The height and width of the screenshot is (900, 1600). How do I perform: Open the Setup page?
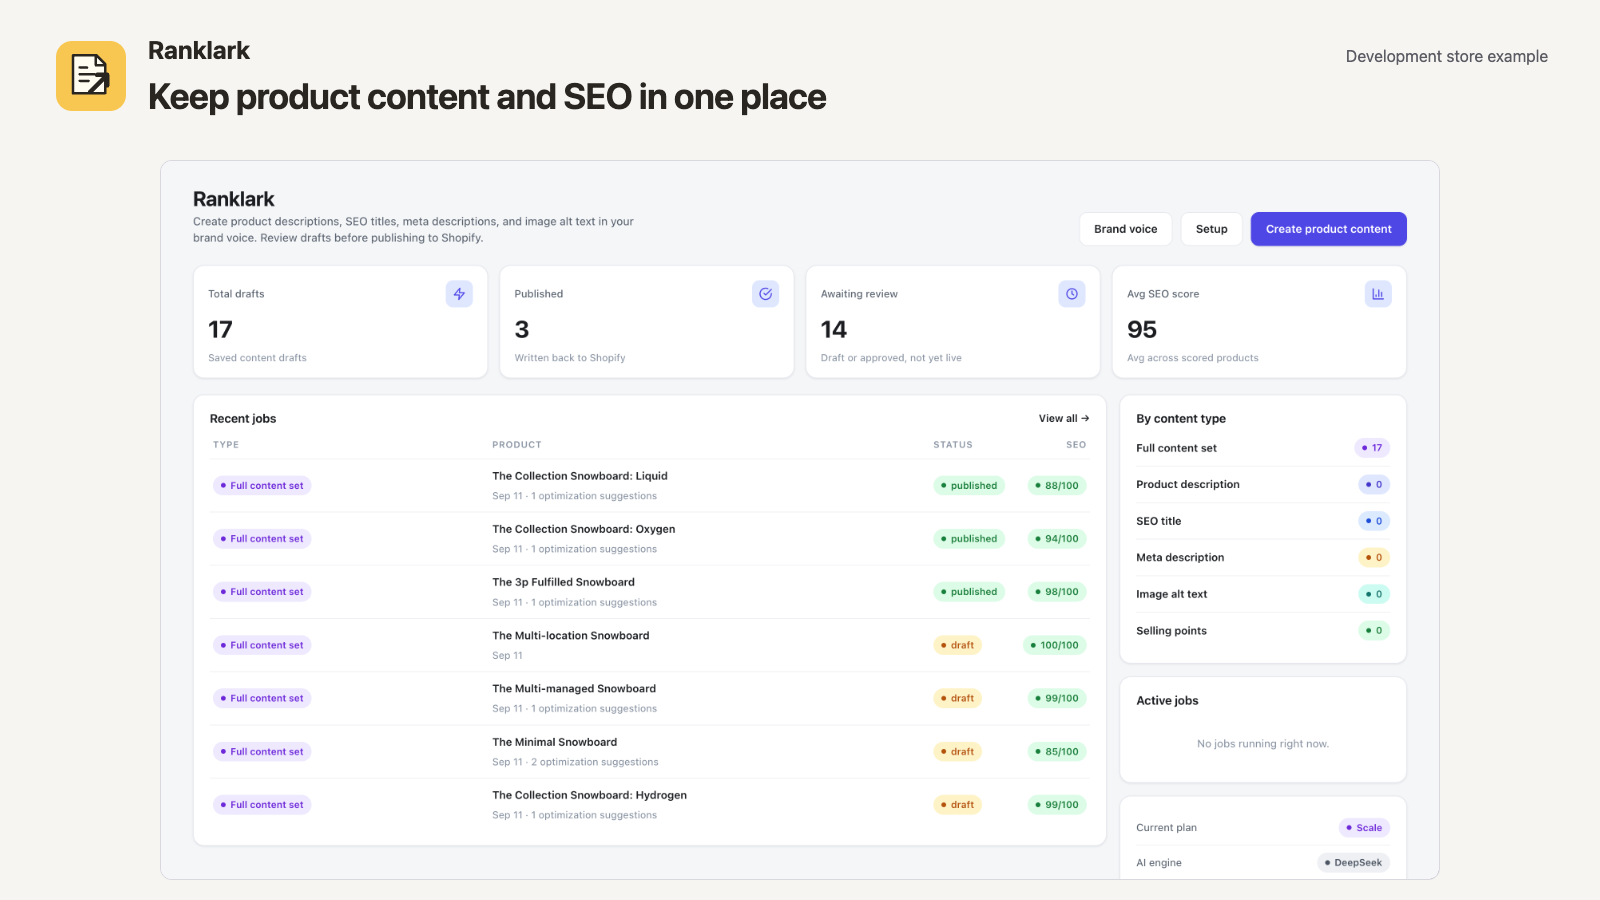[x=1212, y=229]
